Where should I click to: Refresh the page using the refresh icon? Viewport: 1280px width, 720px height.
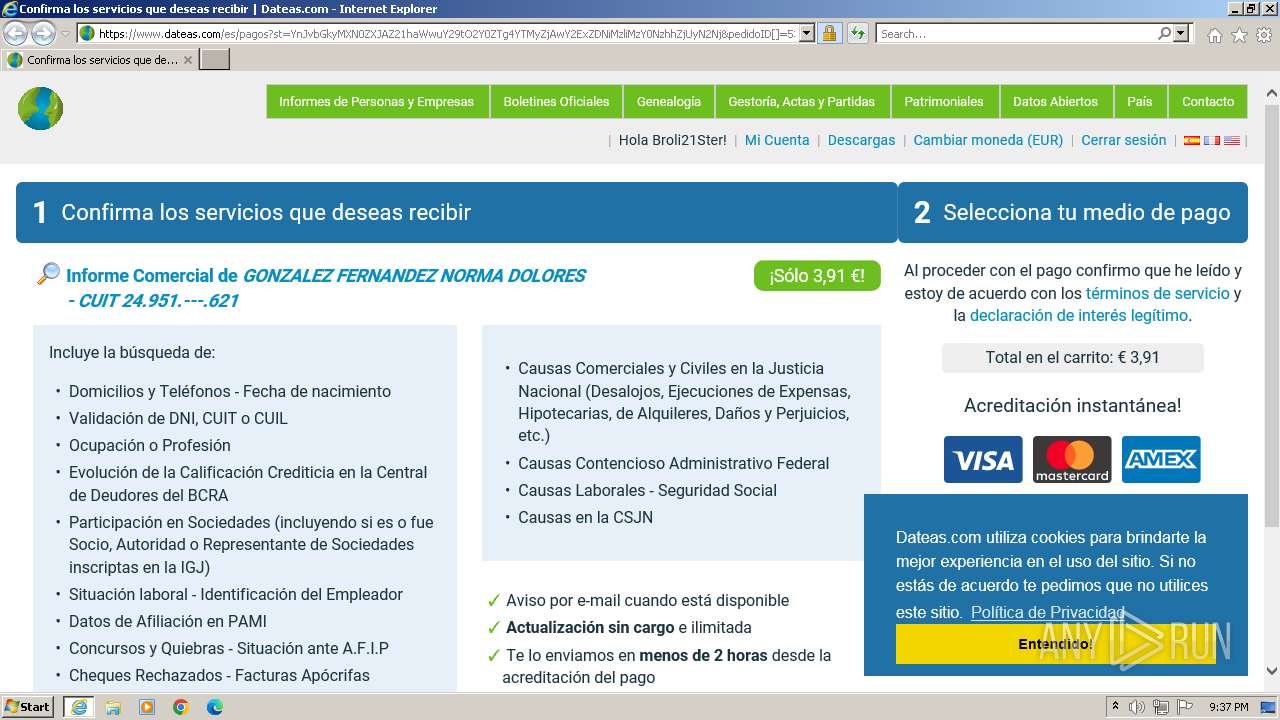[x=857, y=33]
